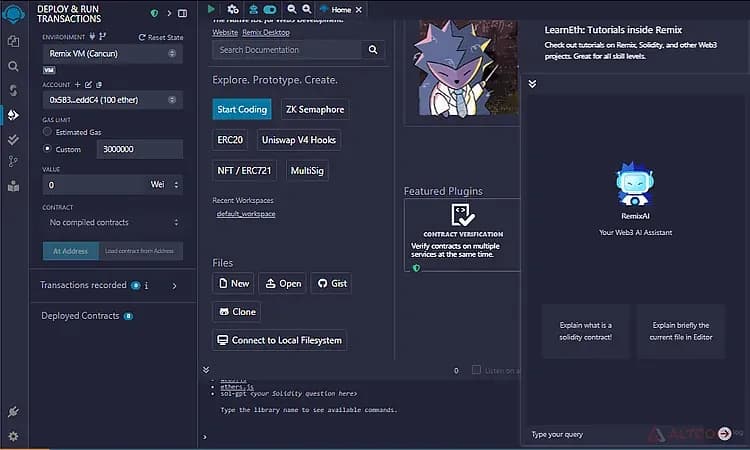Toggle the AI copilot switch in toolbar
This screenshot has height=450, width=750.
coord(270,9)
